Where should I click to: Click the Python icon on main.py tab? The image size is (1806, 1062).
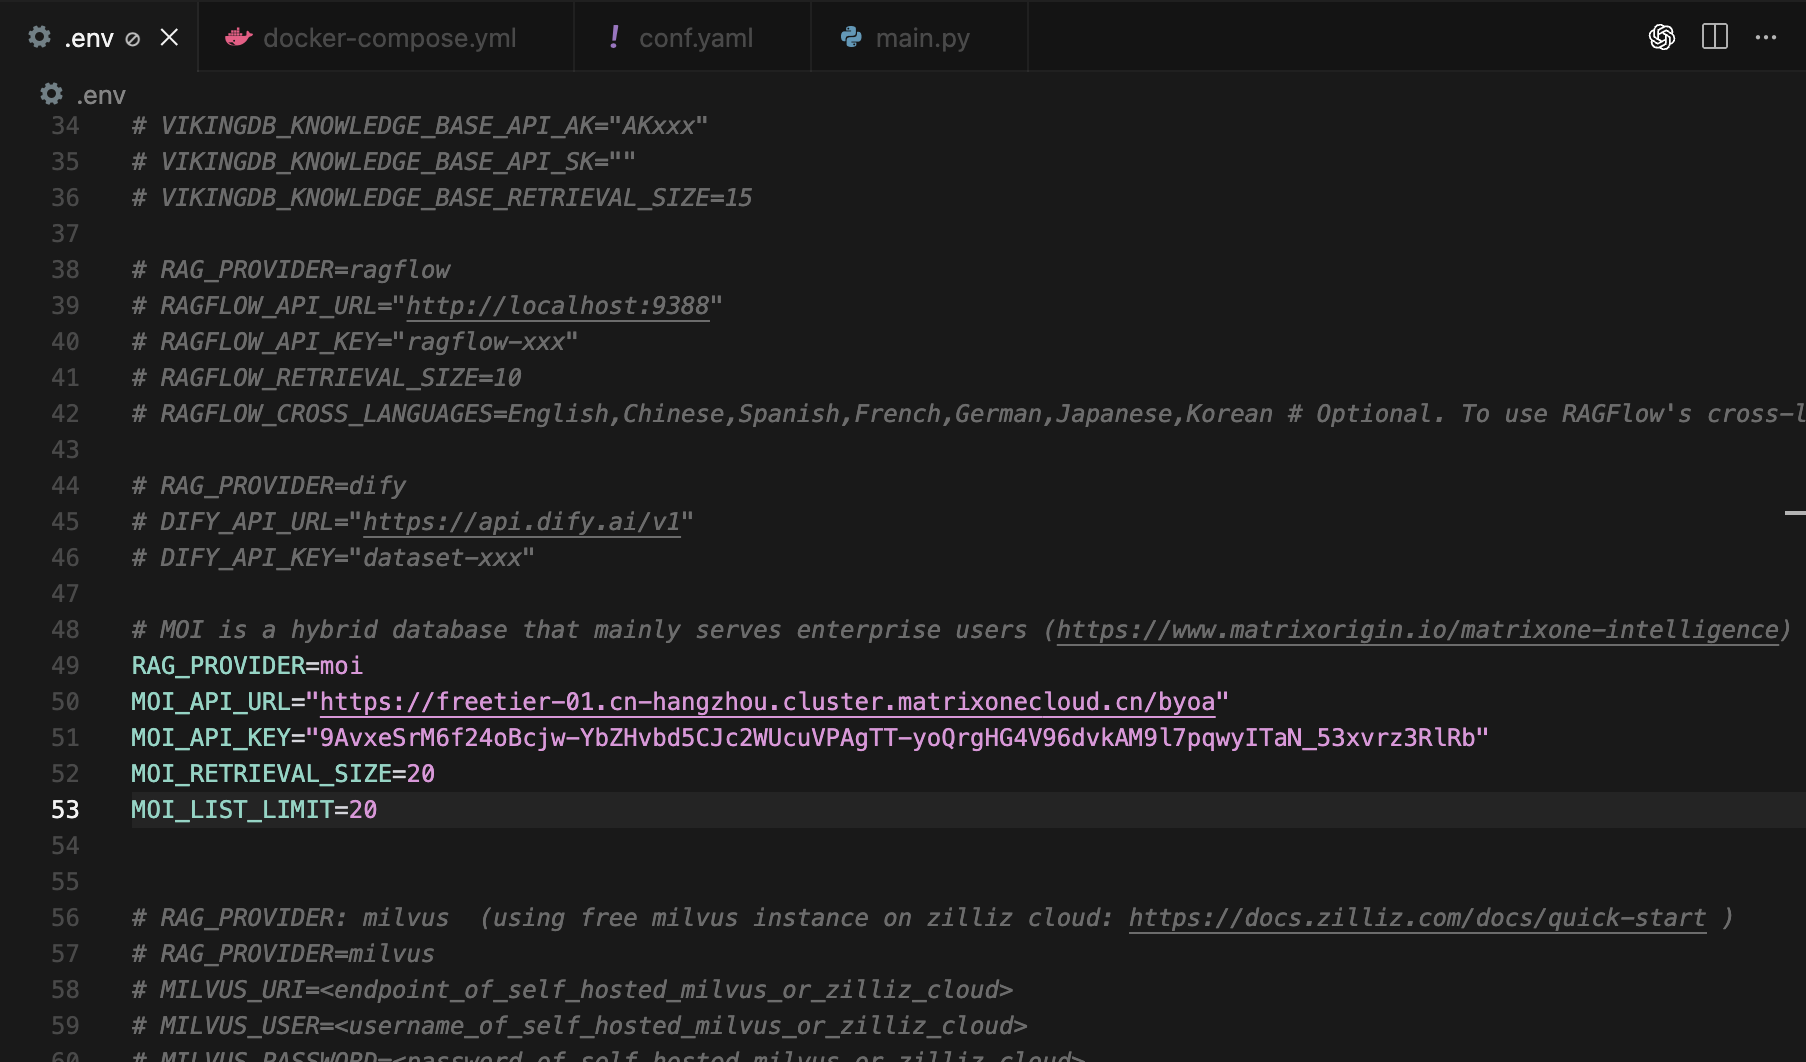(851, 37)
